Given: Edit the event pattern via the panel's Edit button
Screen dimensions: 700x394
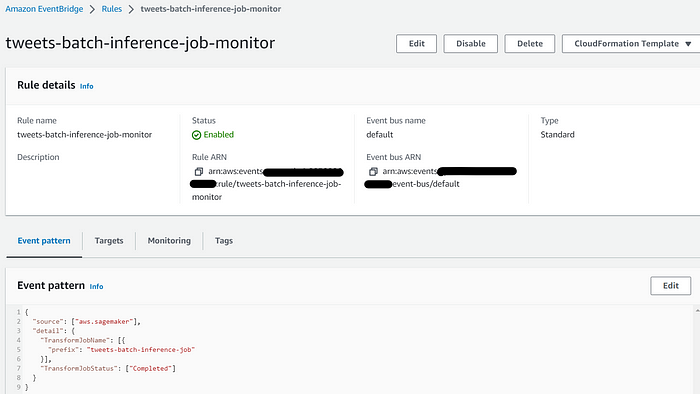Looking at the screenshot, I should click(671, 286).
